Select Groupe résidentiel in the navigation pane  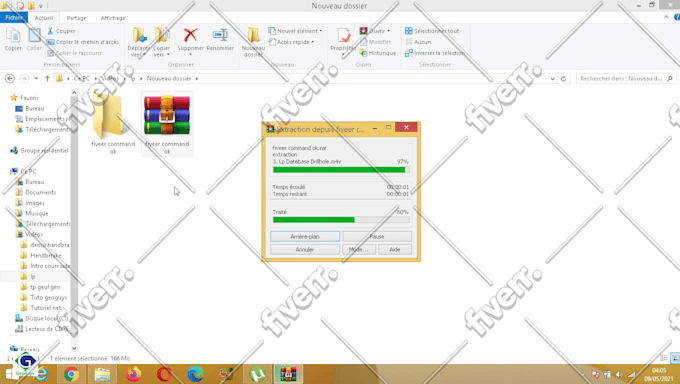click(x=39, y=151)
